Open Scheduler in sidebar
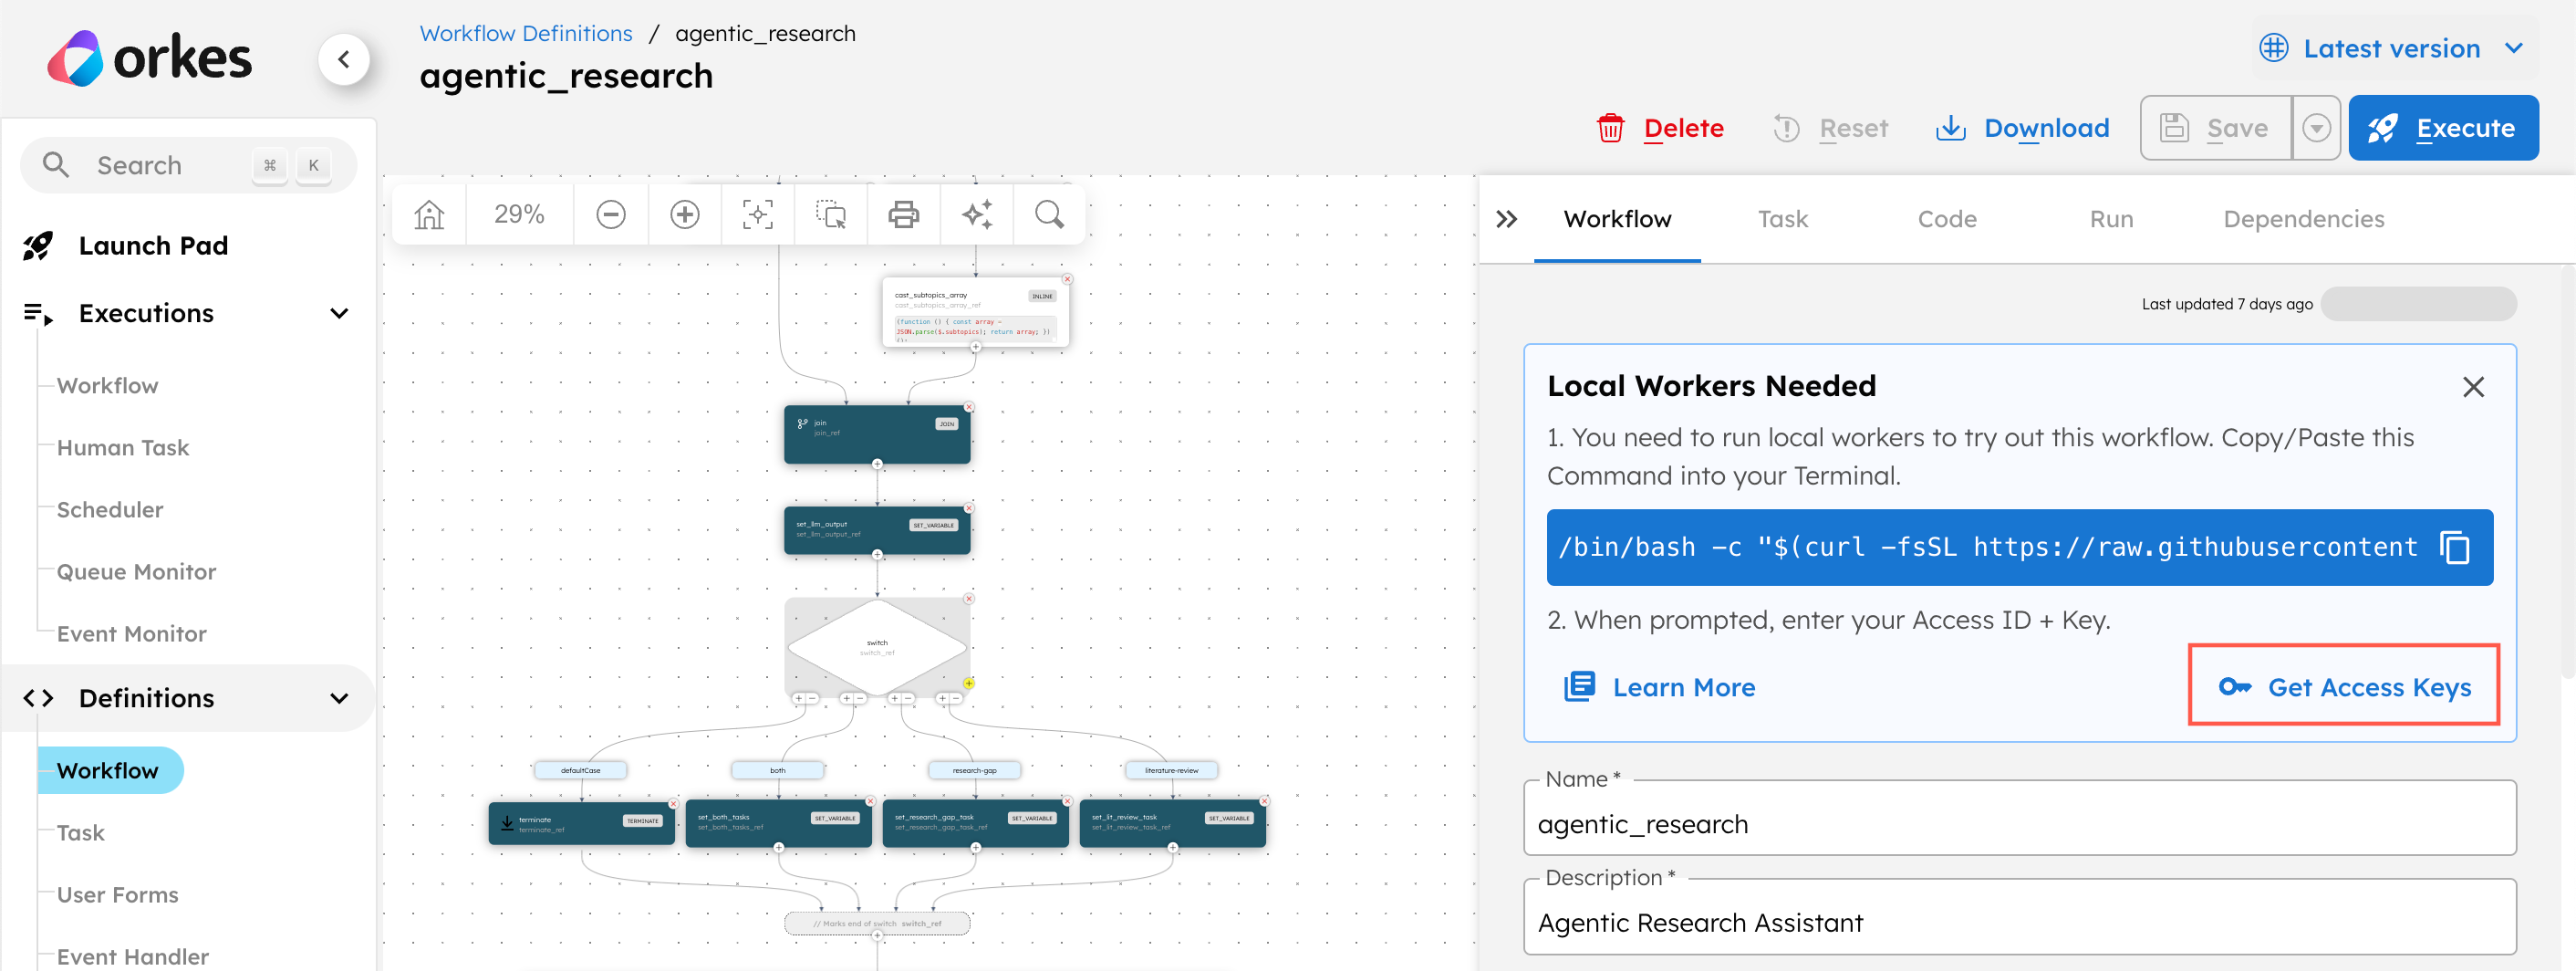The image size is (2576, 971). 110,510
